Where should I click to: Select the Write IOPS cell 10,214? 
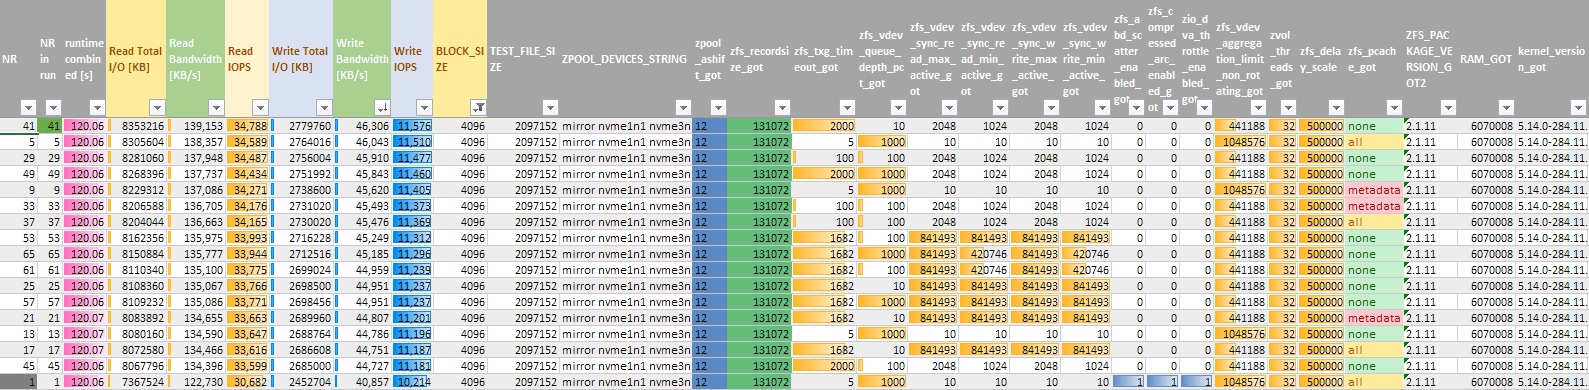tap(413, 382)
